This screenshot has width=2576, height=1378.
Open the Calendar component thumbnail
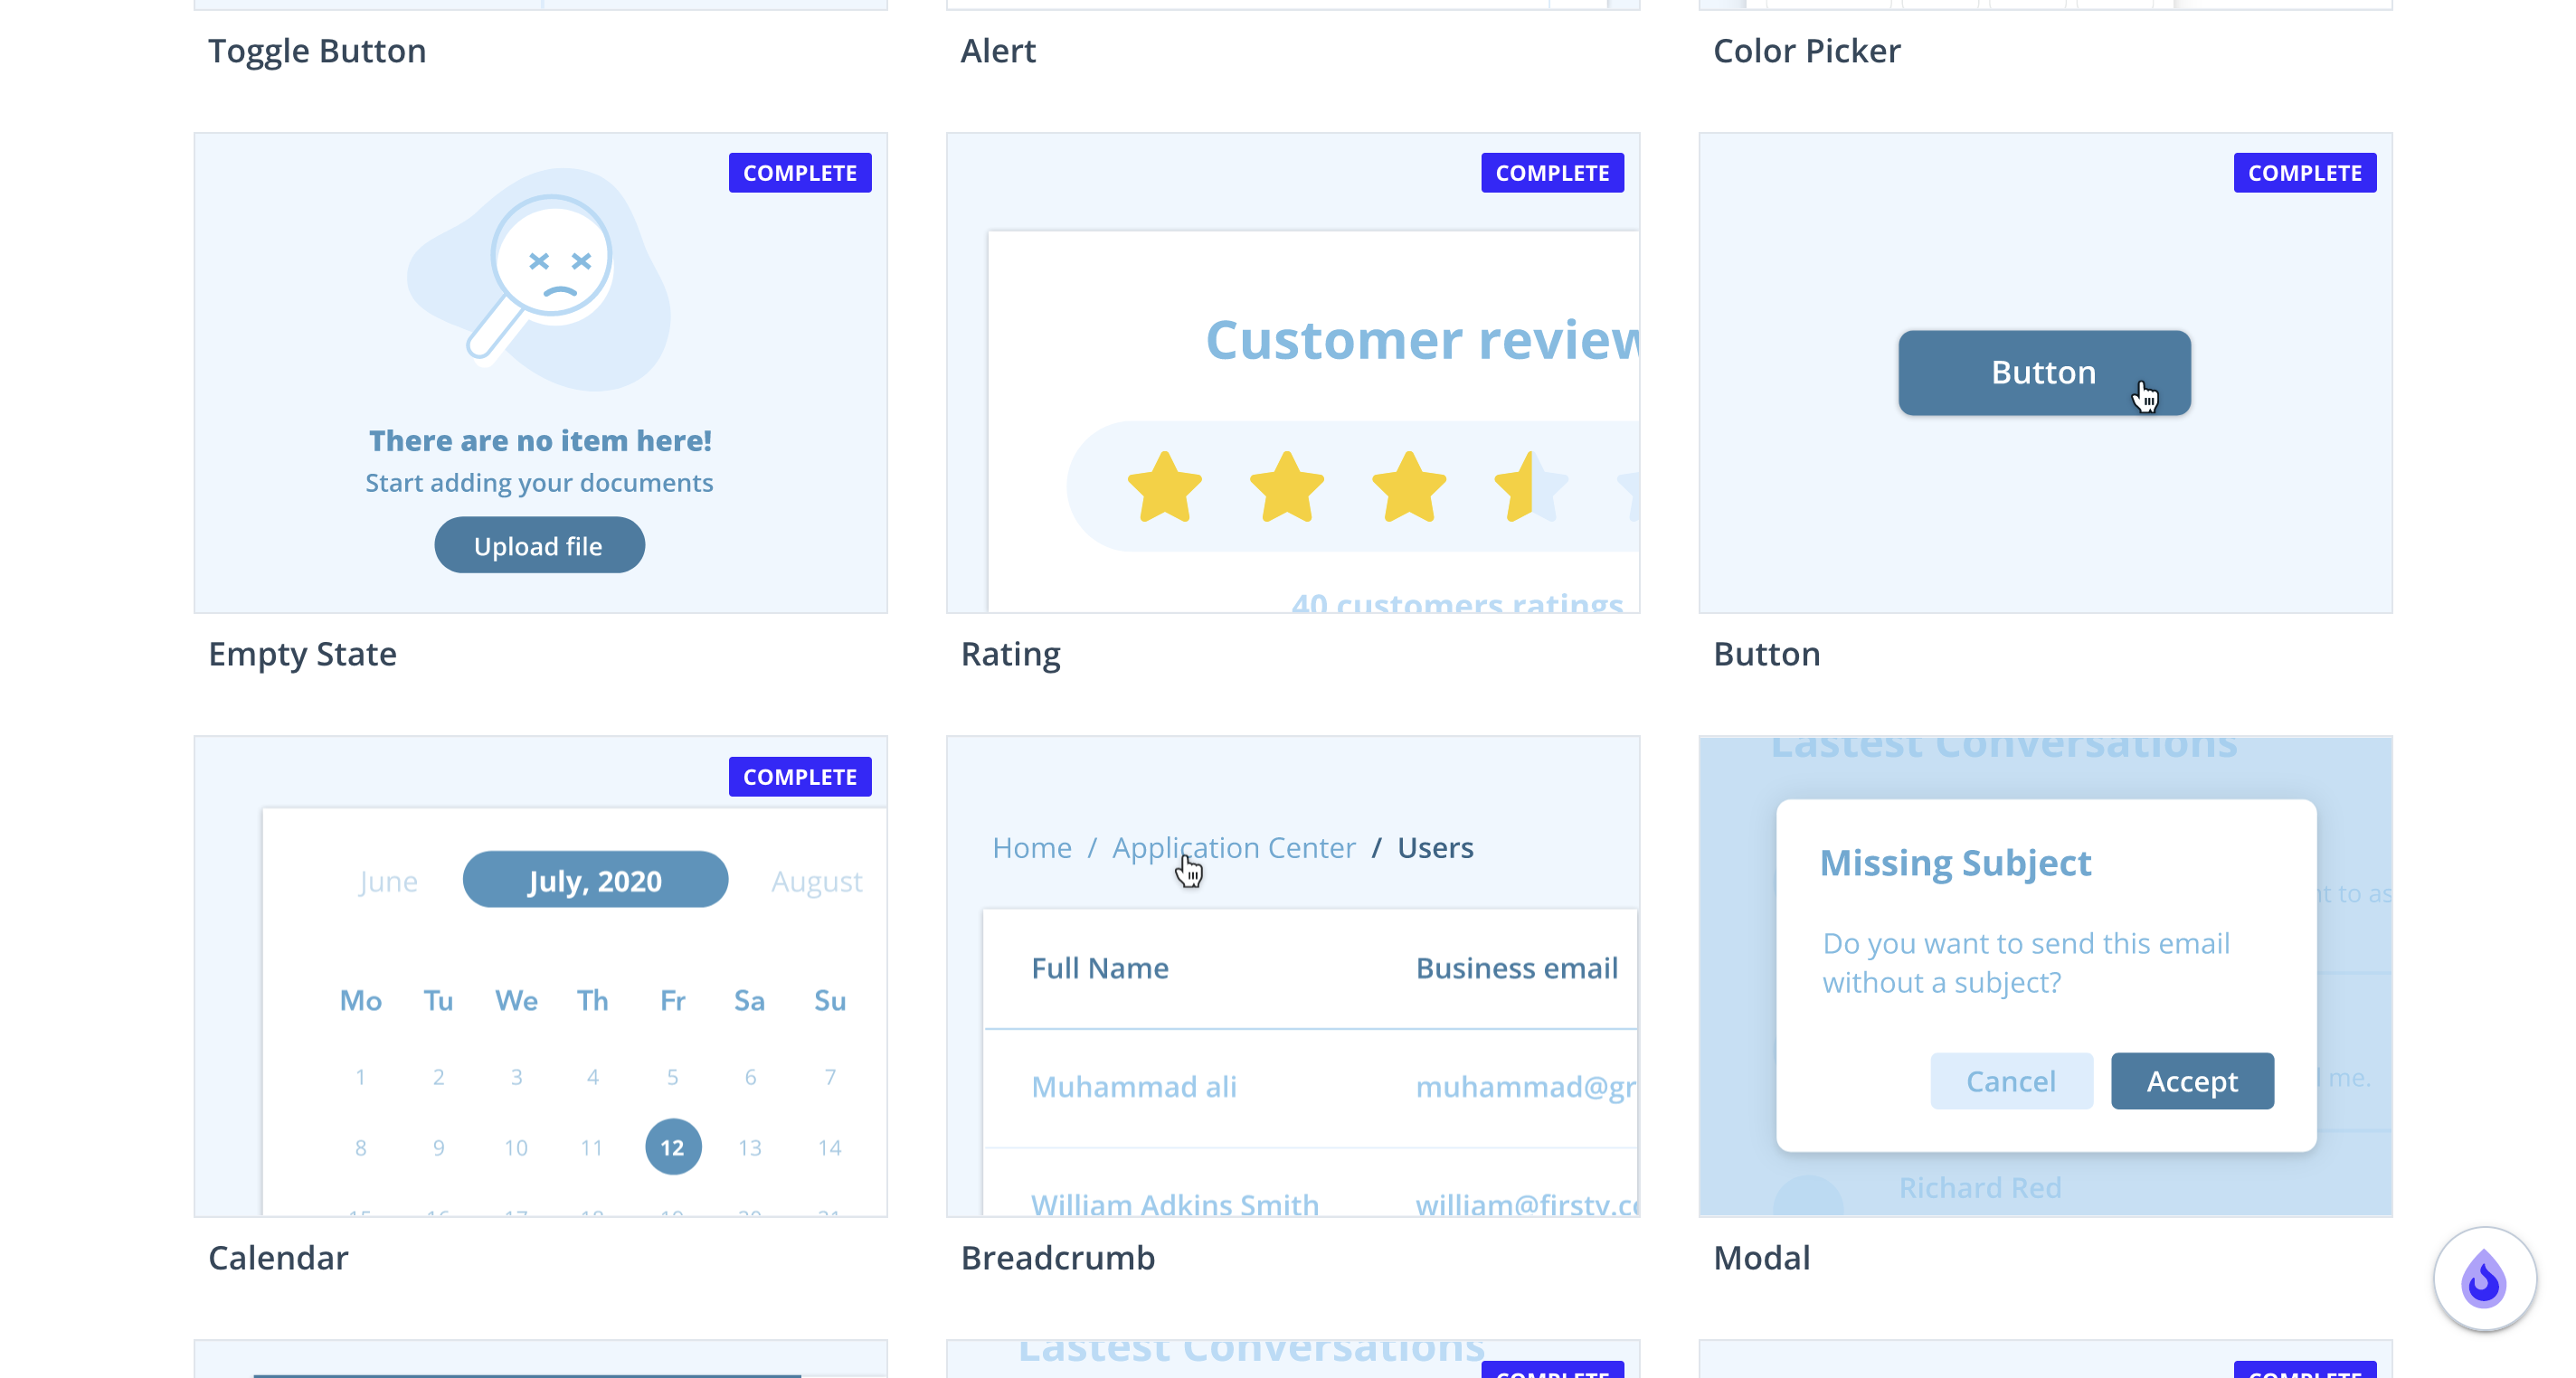(540, 976)
